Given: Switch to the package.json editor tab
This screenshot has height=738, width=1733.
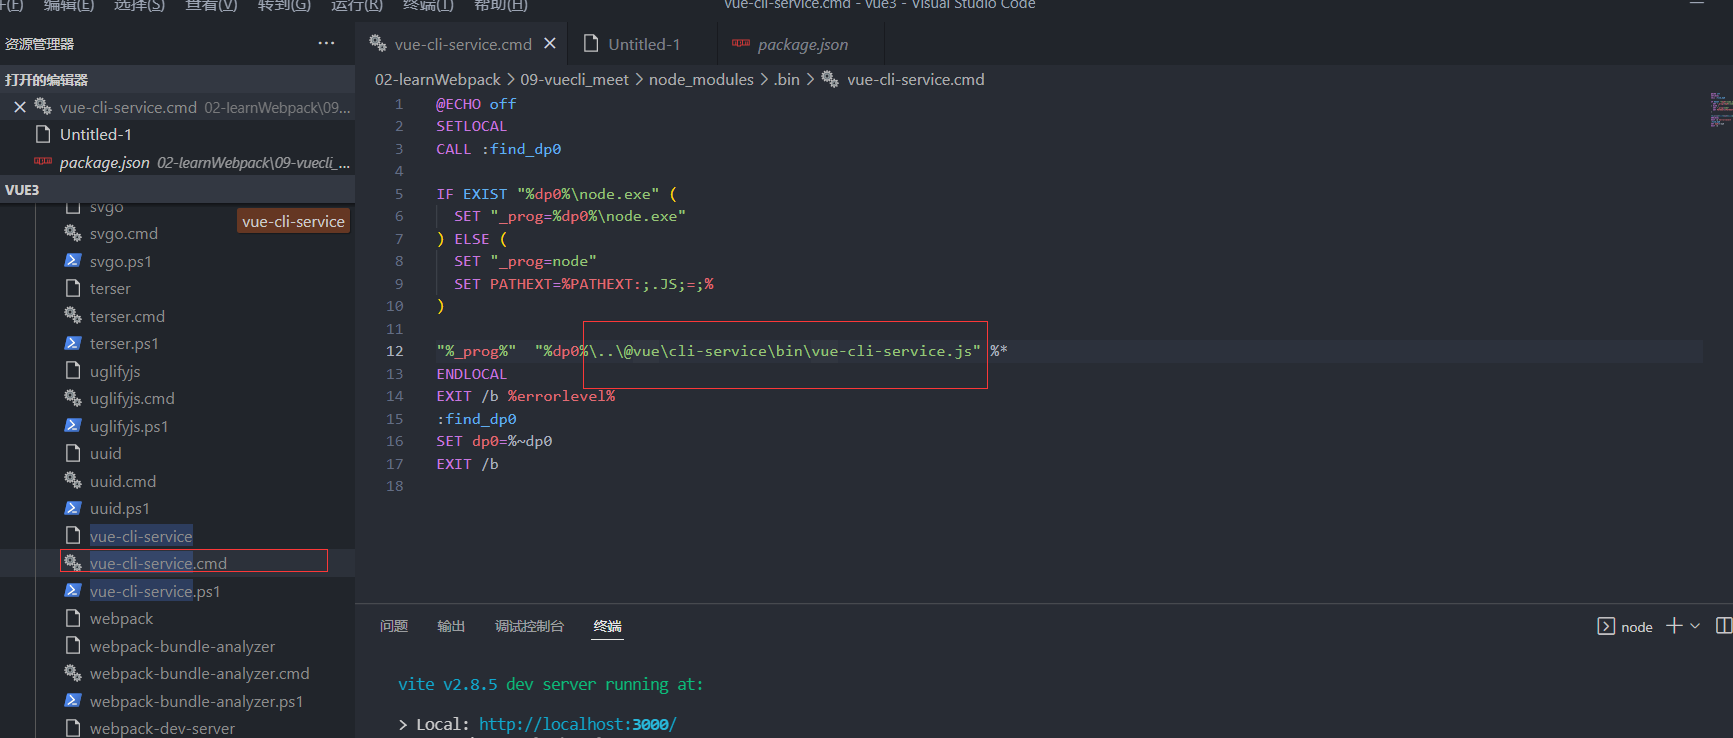Looking at the screenshot, I should click(x=802, y=44).
